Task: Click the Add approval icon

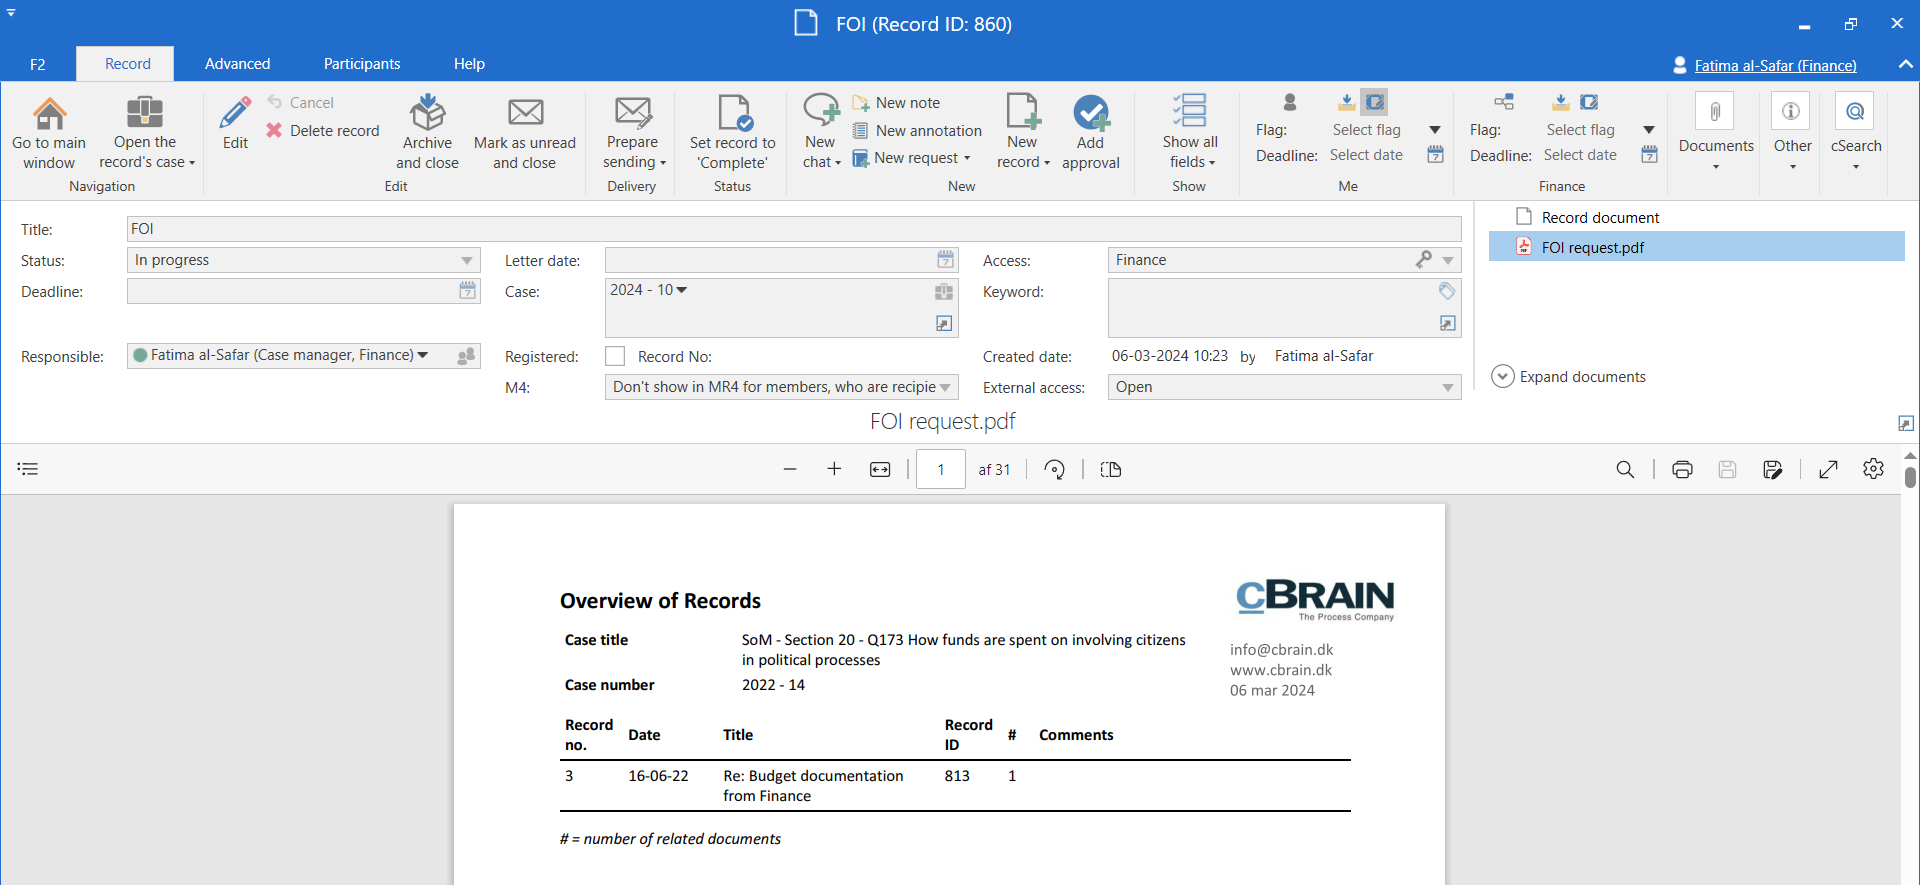Action: 1090,113
